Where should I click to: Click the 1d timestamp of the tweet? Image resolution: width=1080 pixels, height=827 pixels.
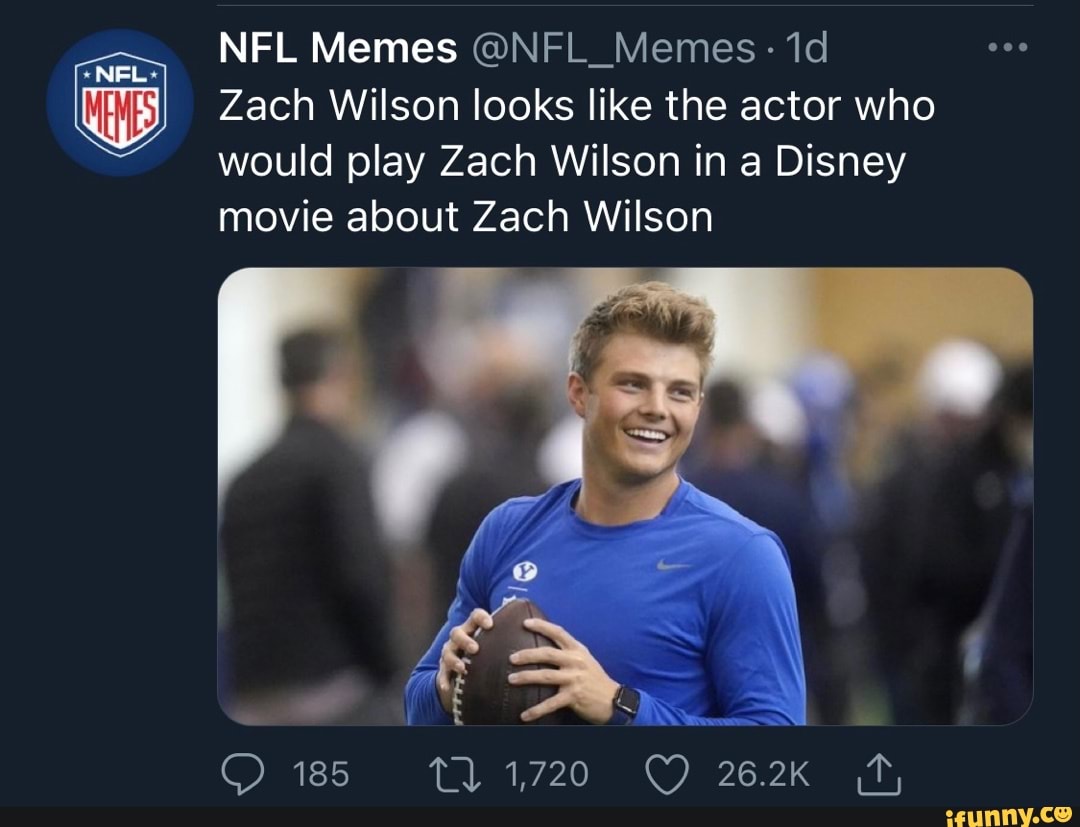pos(806,48)
